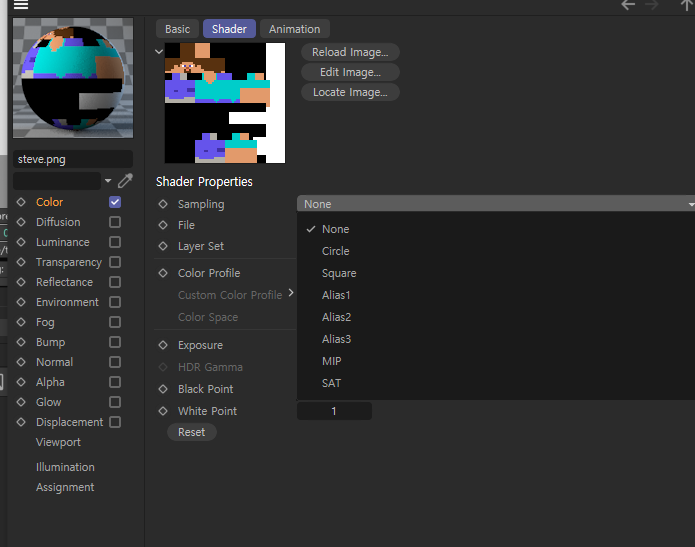Disable the Color channel checkbox
The height and width of the screenshot is (547, 695).
coord(115,202)
